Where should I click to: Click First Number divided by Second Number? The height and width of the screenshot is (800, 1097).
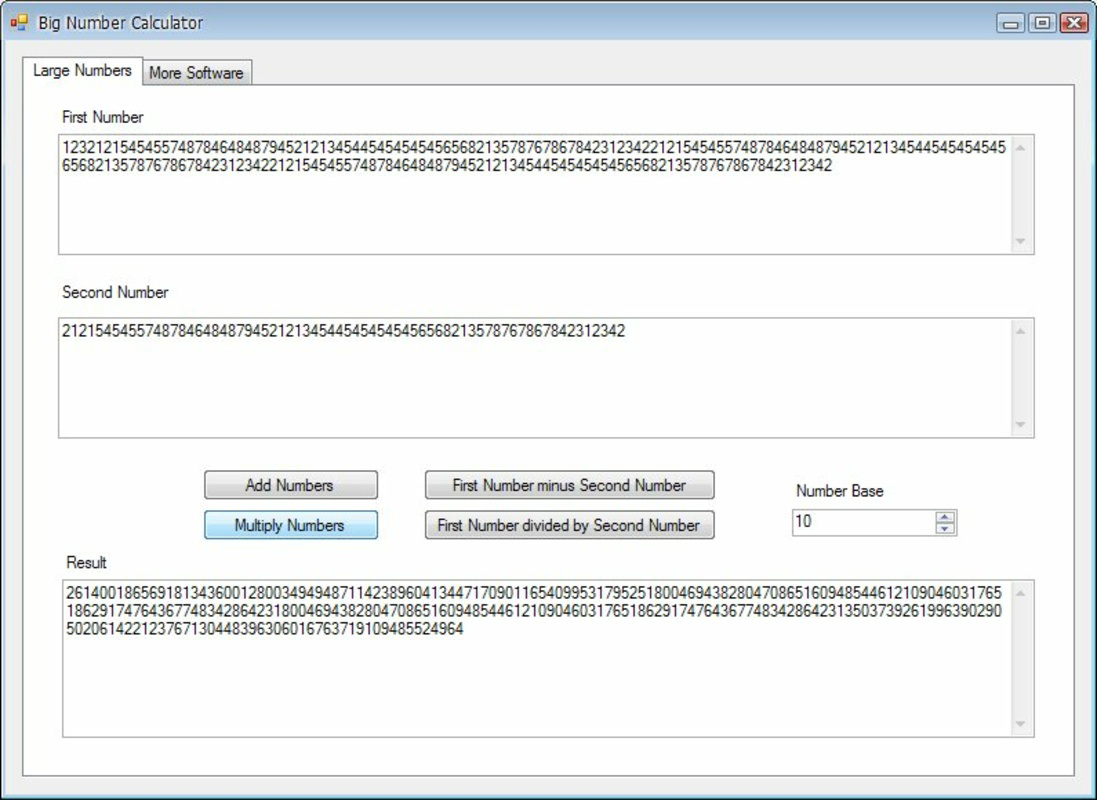[x=569, y=525]
